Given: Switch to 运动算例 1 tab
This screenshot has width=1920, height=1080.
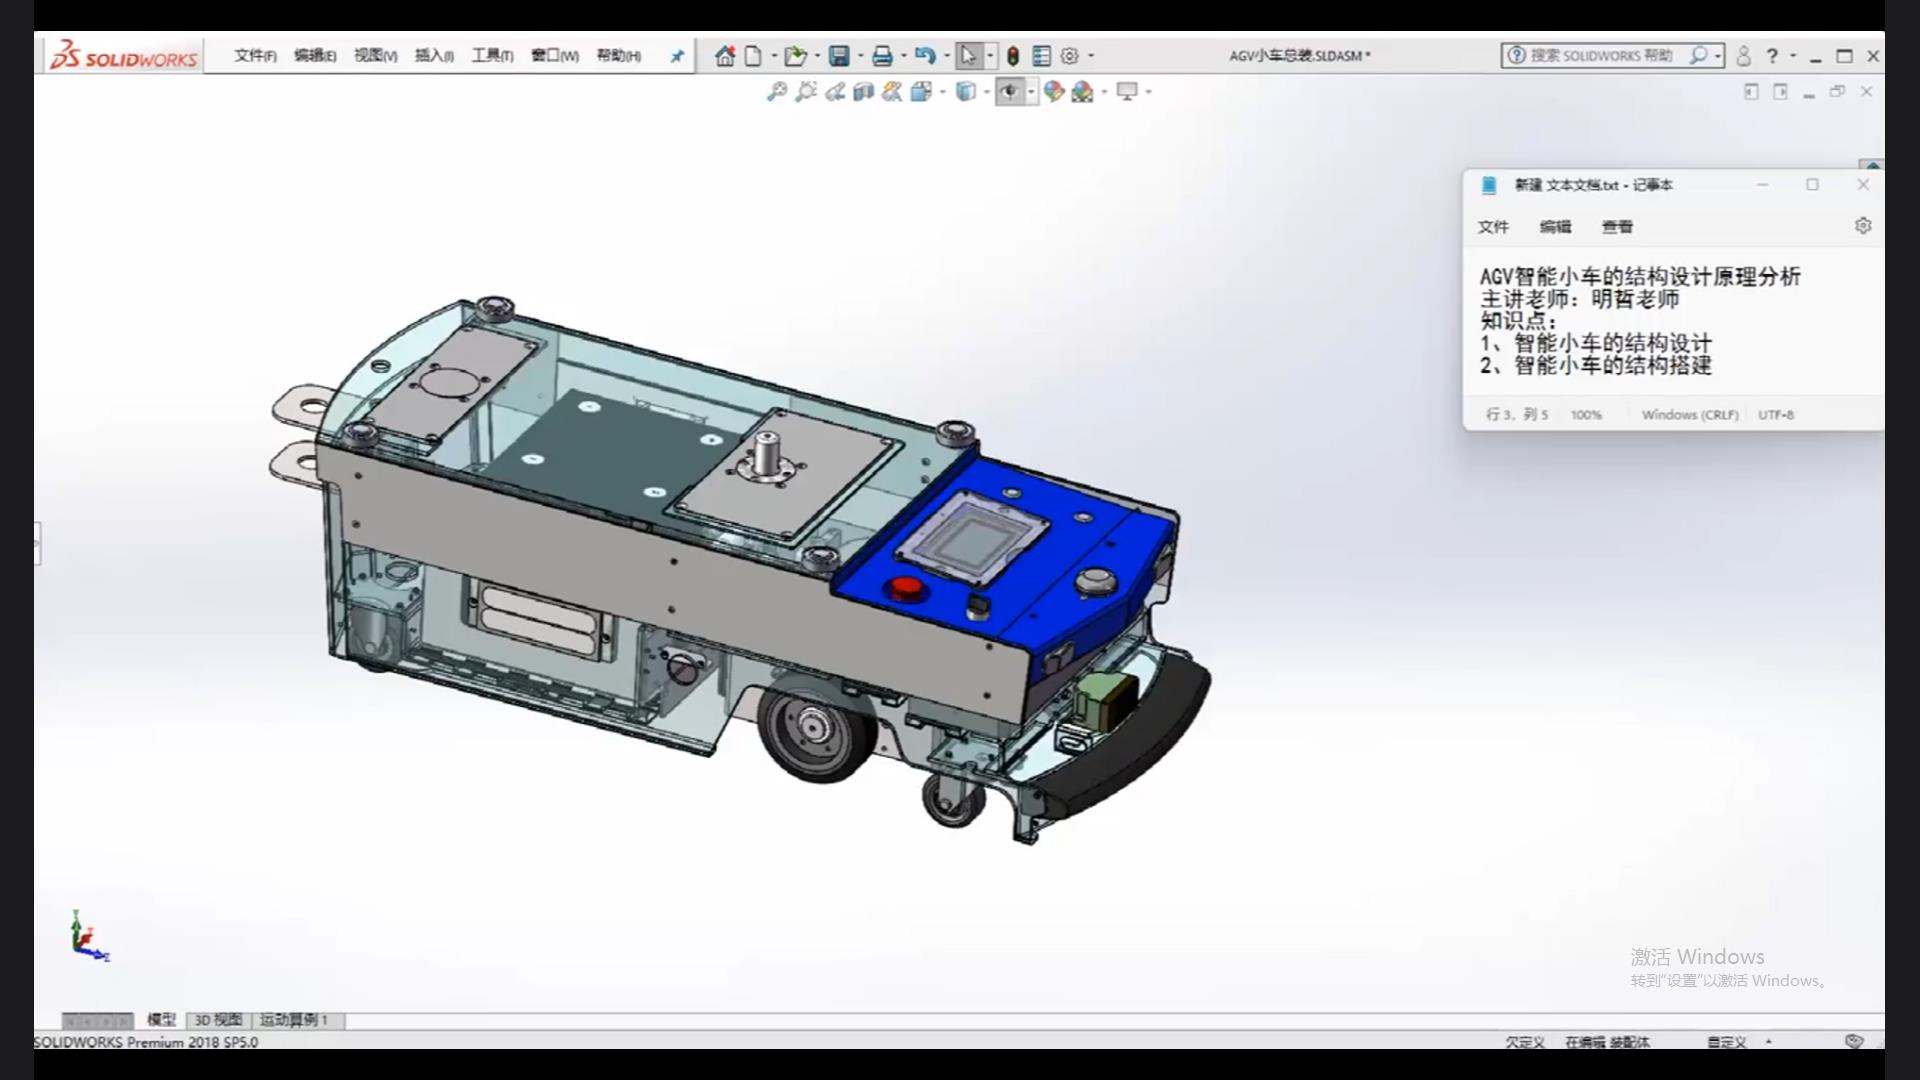Looking at the screenshot, I should click(294, 1020).
